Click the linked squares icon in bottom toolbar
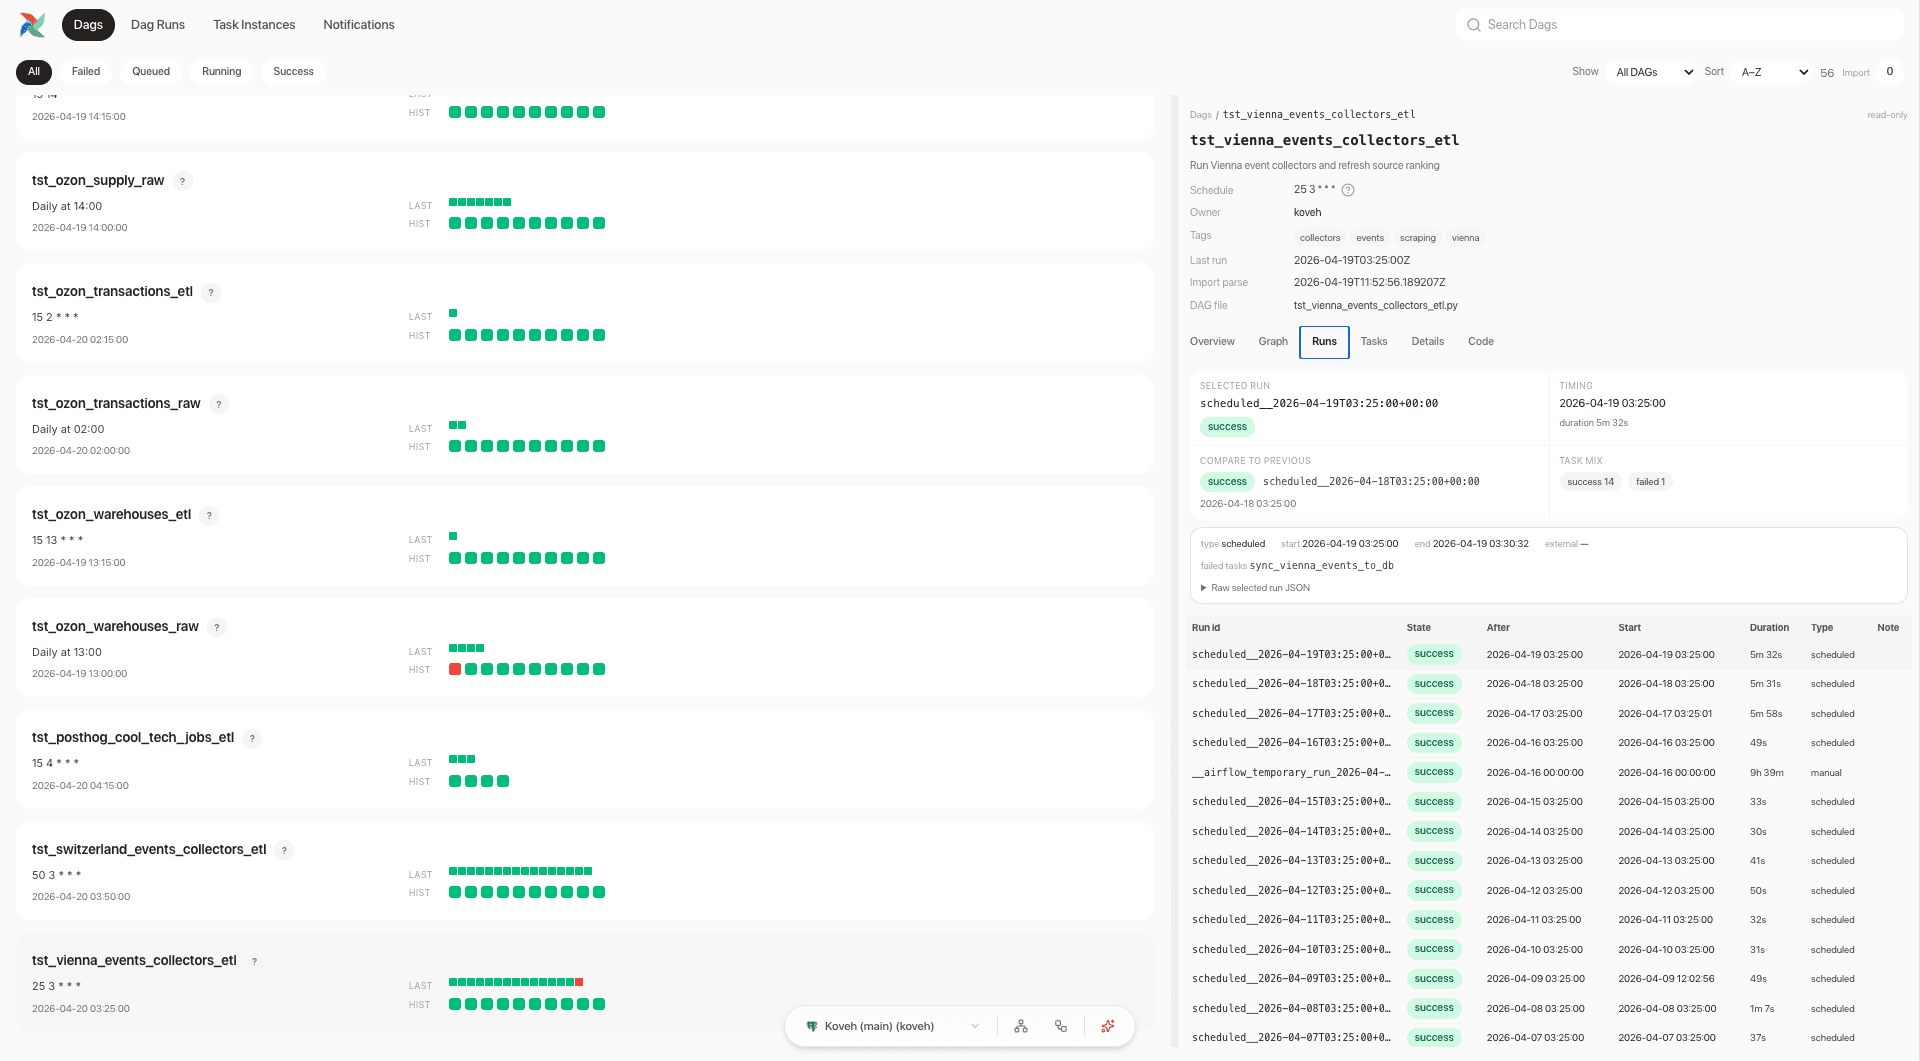 (1061, 1026)
